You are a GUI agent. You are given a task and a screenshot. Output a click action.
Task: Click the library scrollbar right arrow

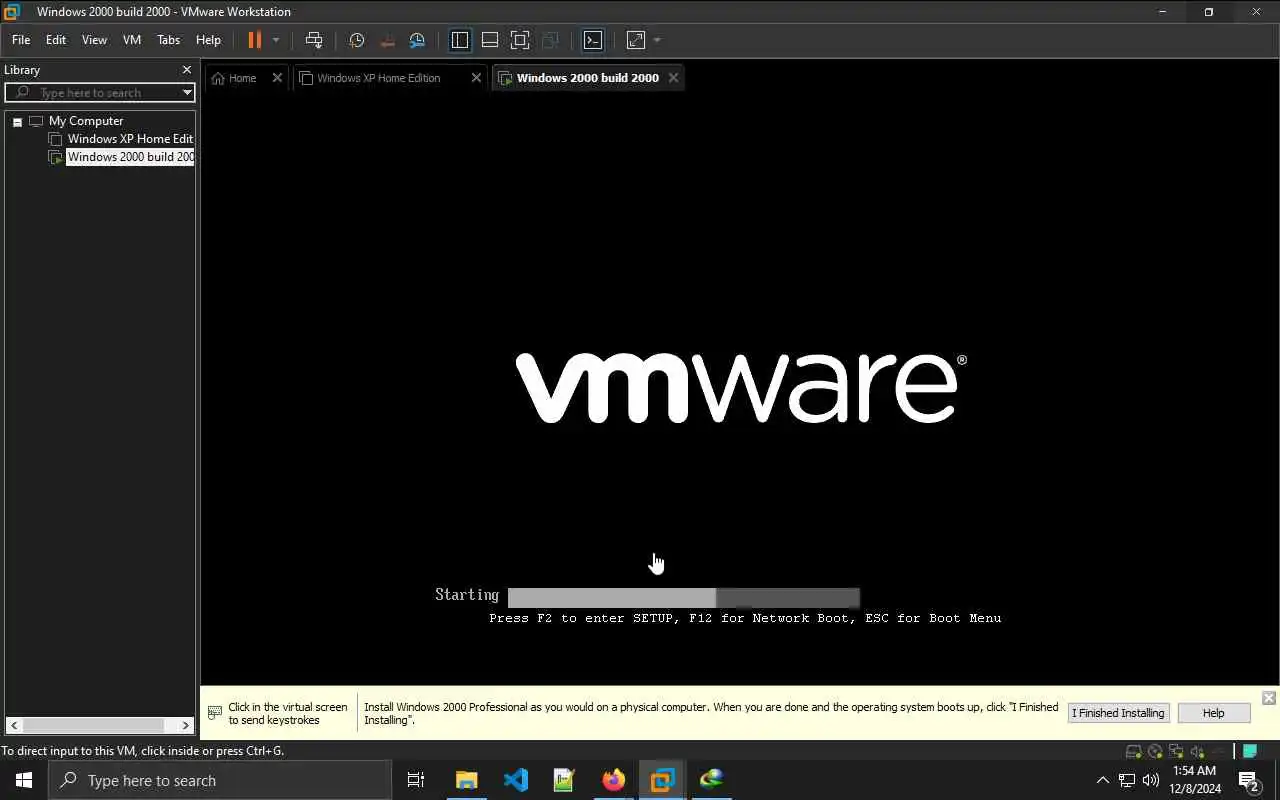(186, 725)
